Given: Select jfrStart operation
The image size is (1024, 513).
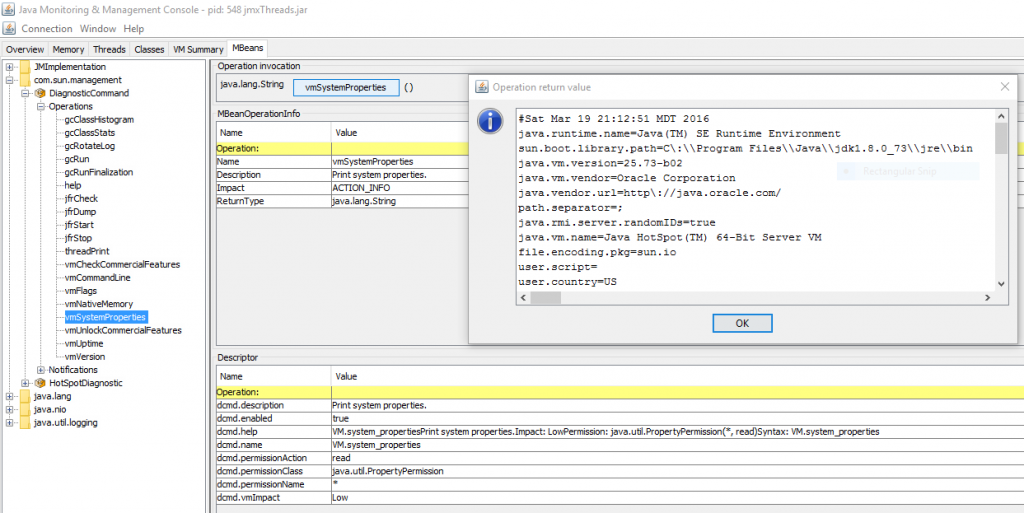Looking at the screenshot, I should tap(80, 225).
